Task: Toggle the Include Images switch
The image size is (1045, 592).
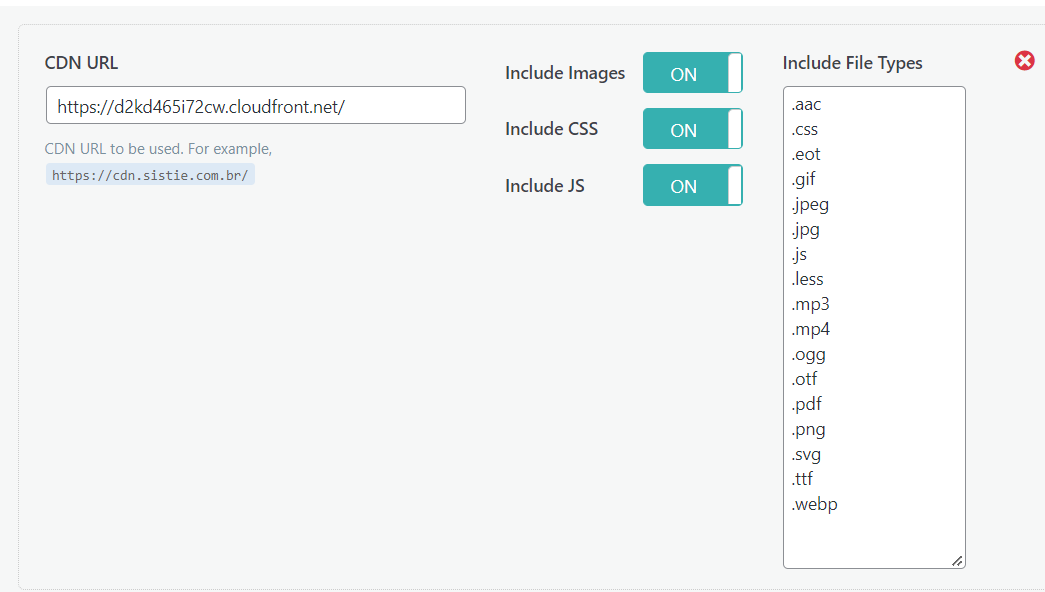Action: pos(692,73)
